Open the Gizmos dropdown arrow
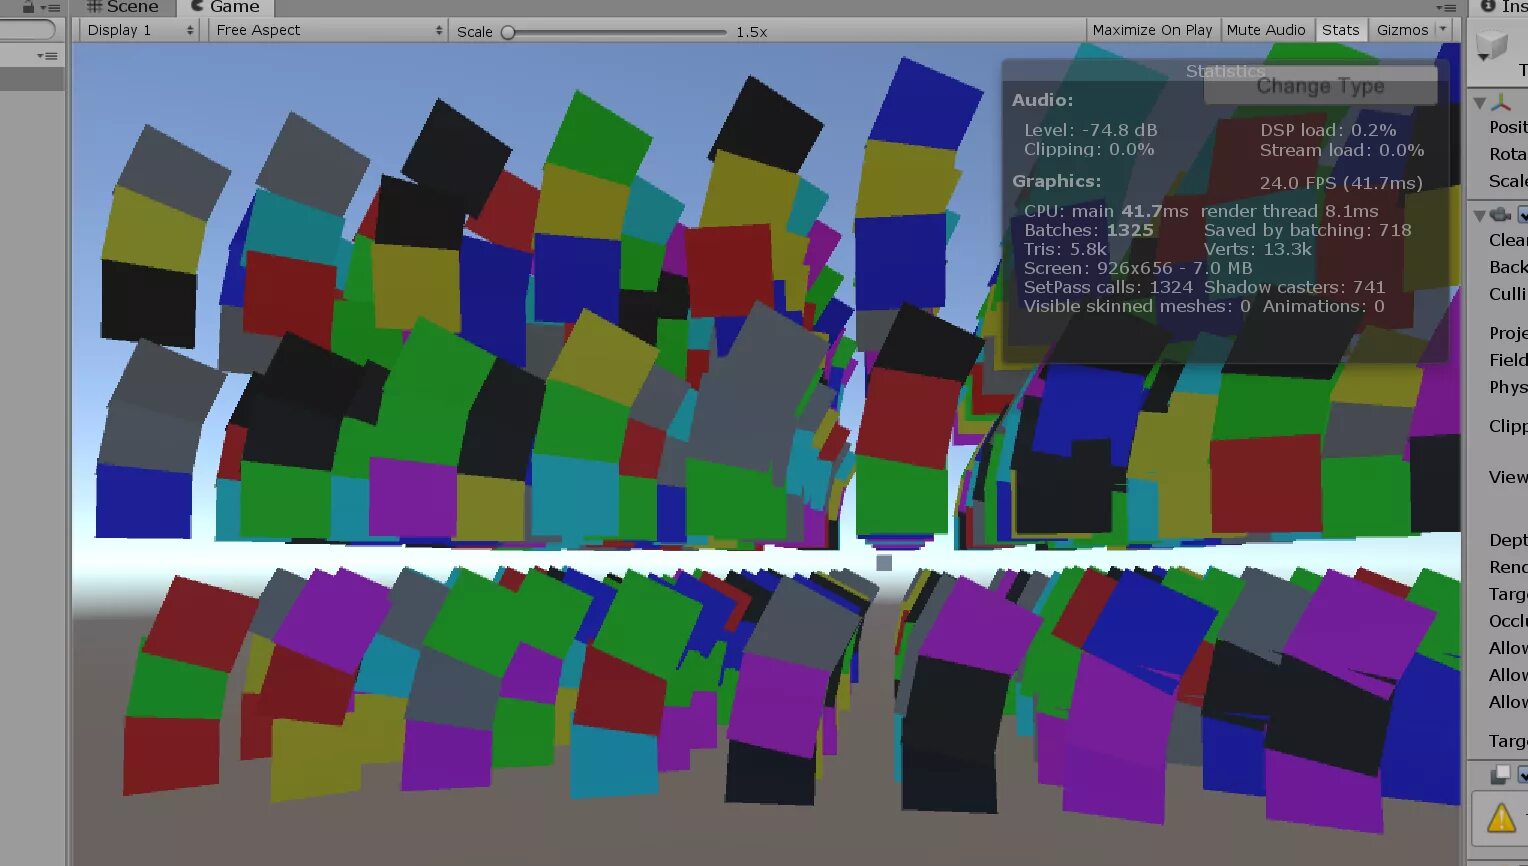Screen dimensions: 1528x866 (1443, 30)
